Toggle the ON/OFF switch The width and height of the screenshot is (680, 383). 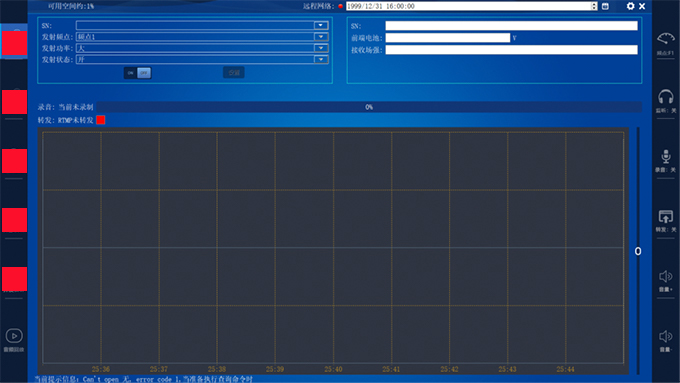[x=137, y=73]
